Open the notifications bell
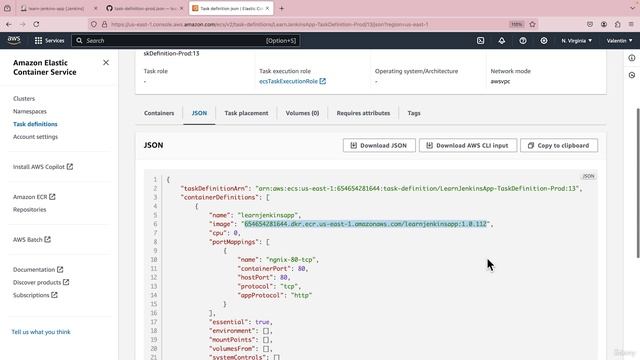This screenshot has height=360, width=640. (502, 40)
